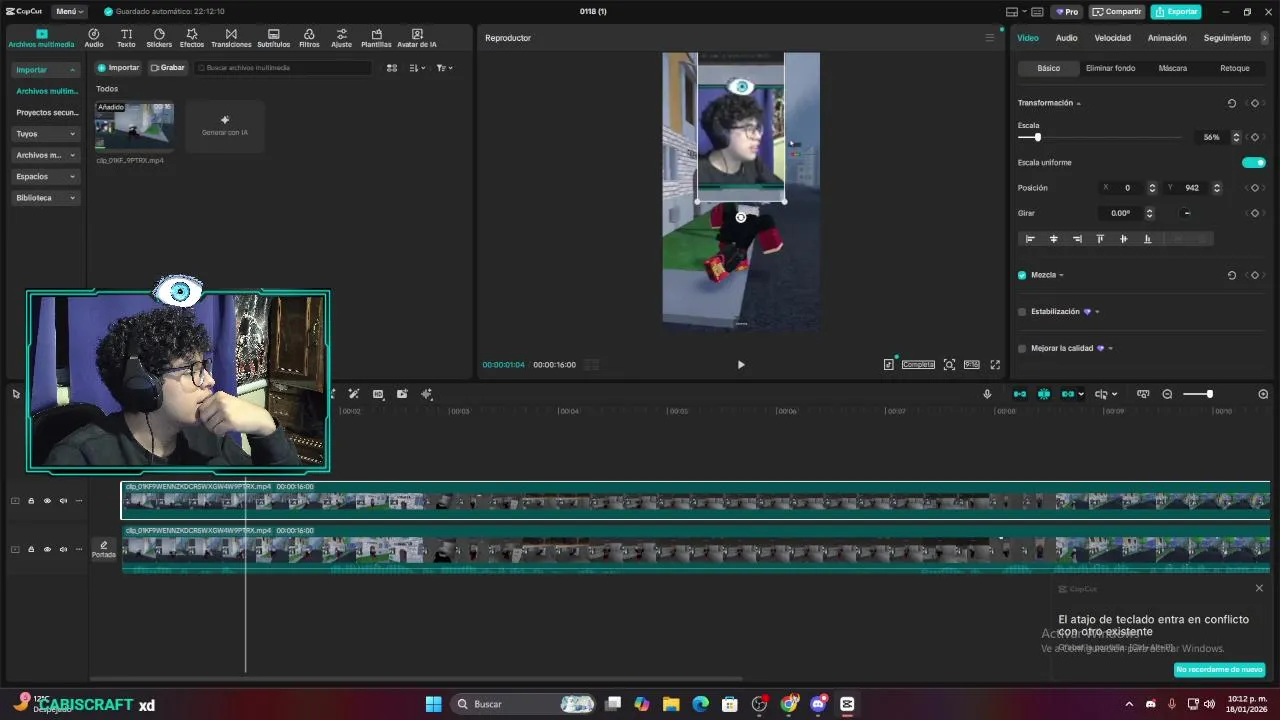Uncheck the Mezcla checkbox
This screenshot has height=720, width=1280.
(1022, 275)
